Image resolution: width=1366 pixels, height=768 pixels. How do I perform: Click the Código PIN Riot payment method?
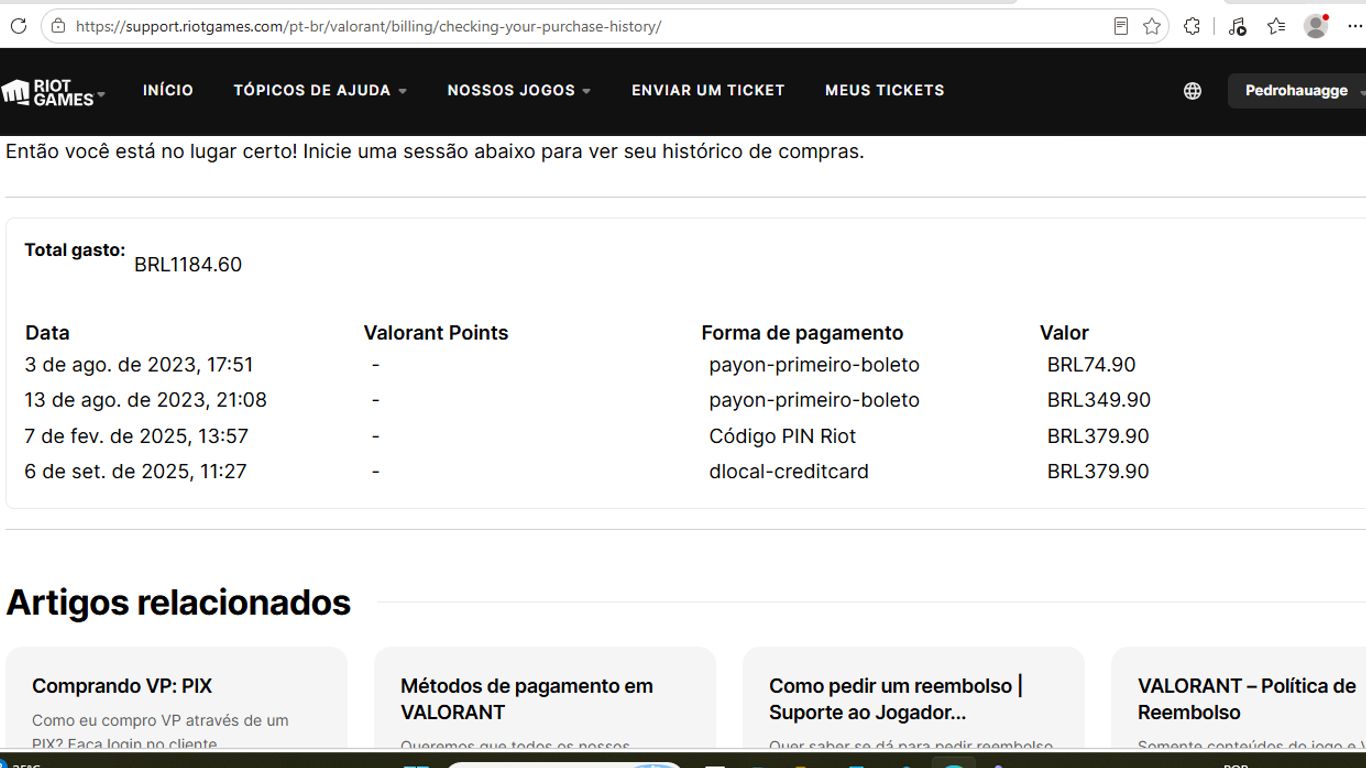click(x=783, y=436)
